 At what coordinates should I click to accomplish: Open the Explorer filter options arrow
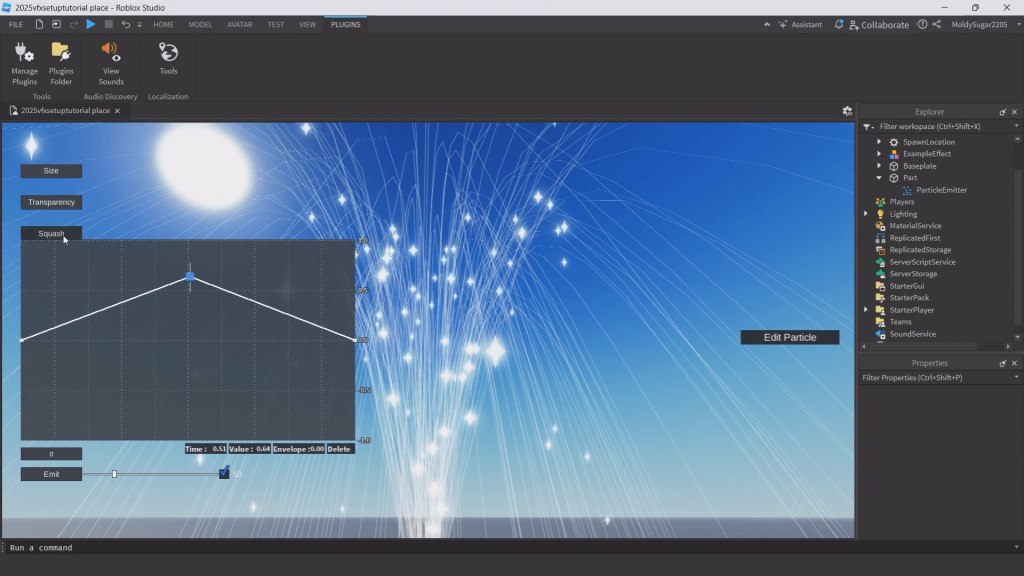tap(1016, 126)
